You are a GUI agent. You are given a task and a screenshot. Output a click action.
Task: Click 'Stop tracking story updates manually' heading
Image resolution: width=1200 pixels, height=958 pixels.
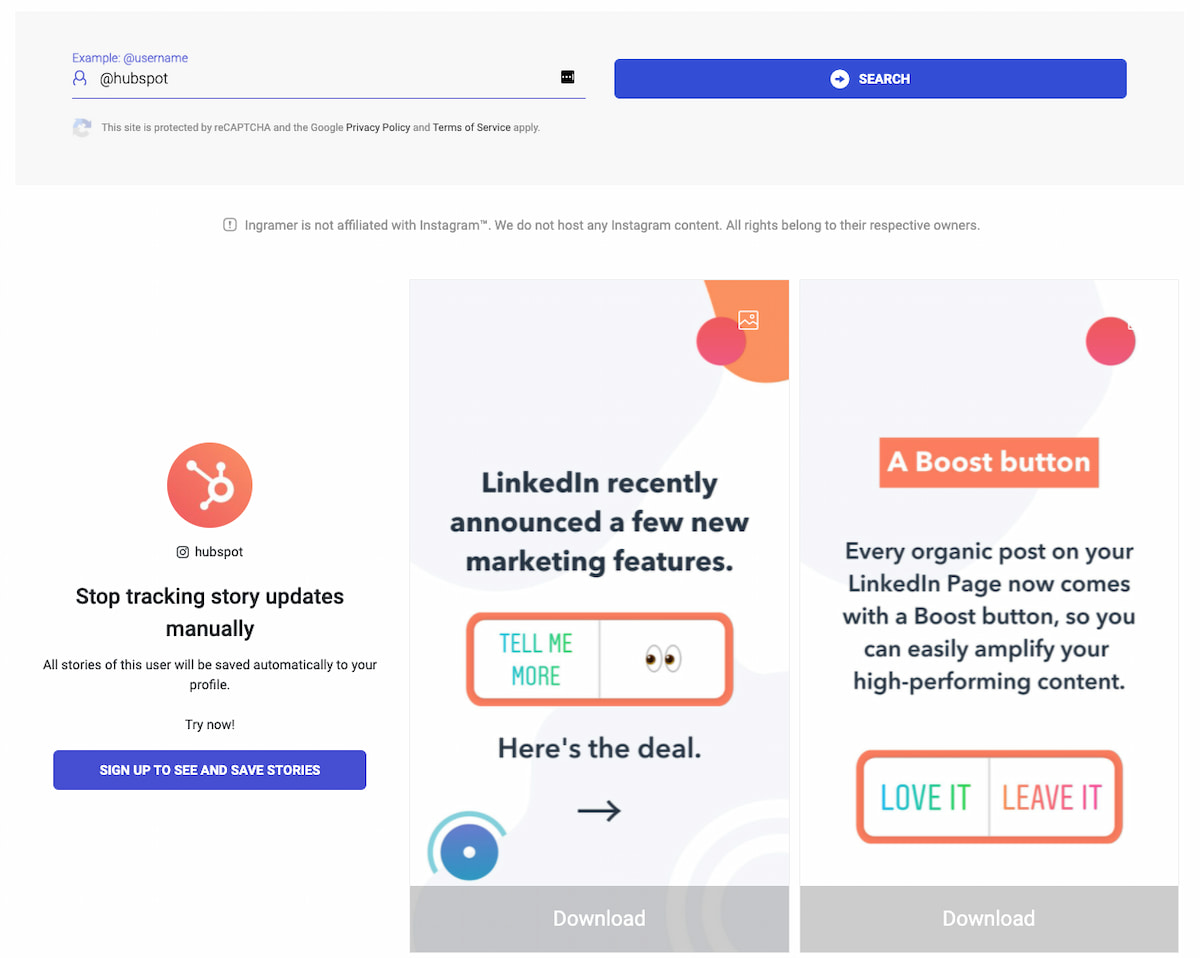(x=210, y=612)
